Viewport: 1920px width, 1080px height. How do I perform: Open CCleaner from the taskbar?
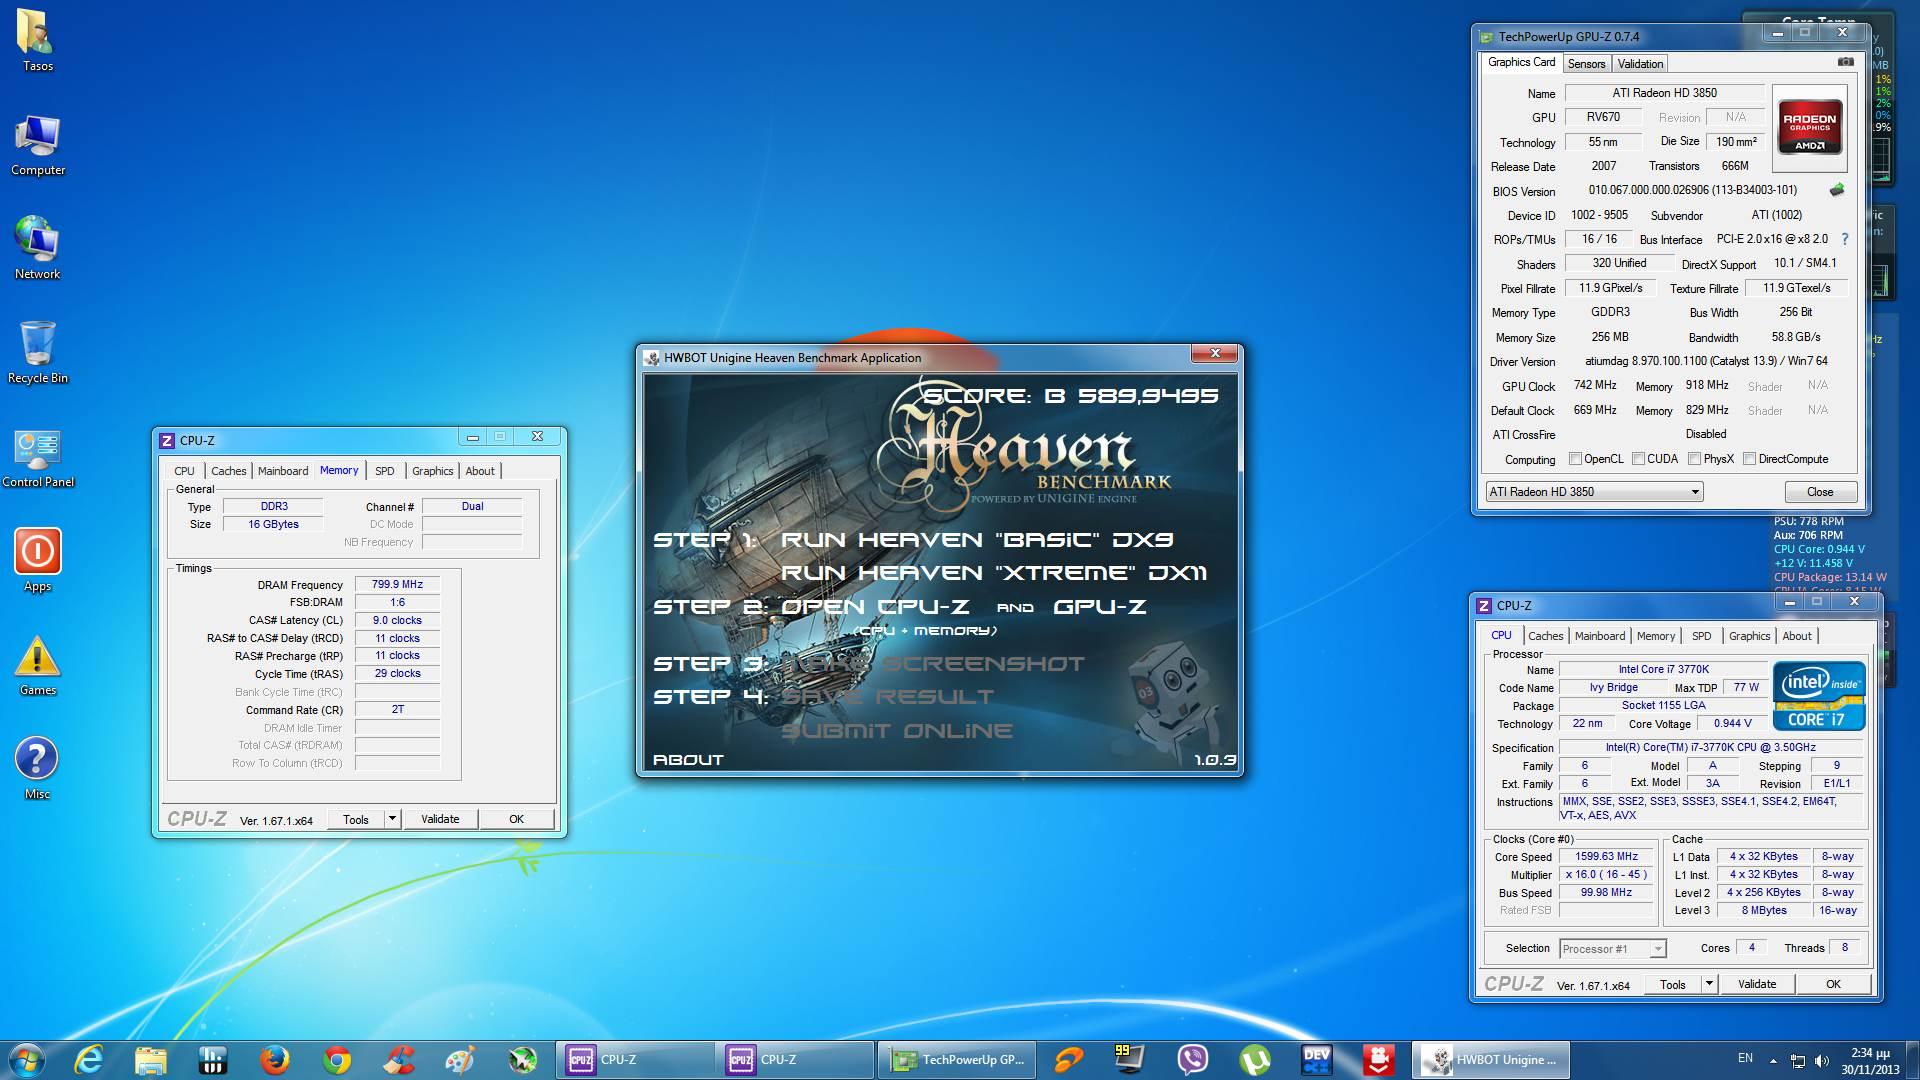399,1059
